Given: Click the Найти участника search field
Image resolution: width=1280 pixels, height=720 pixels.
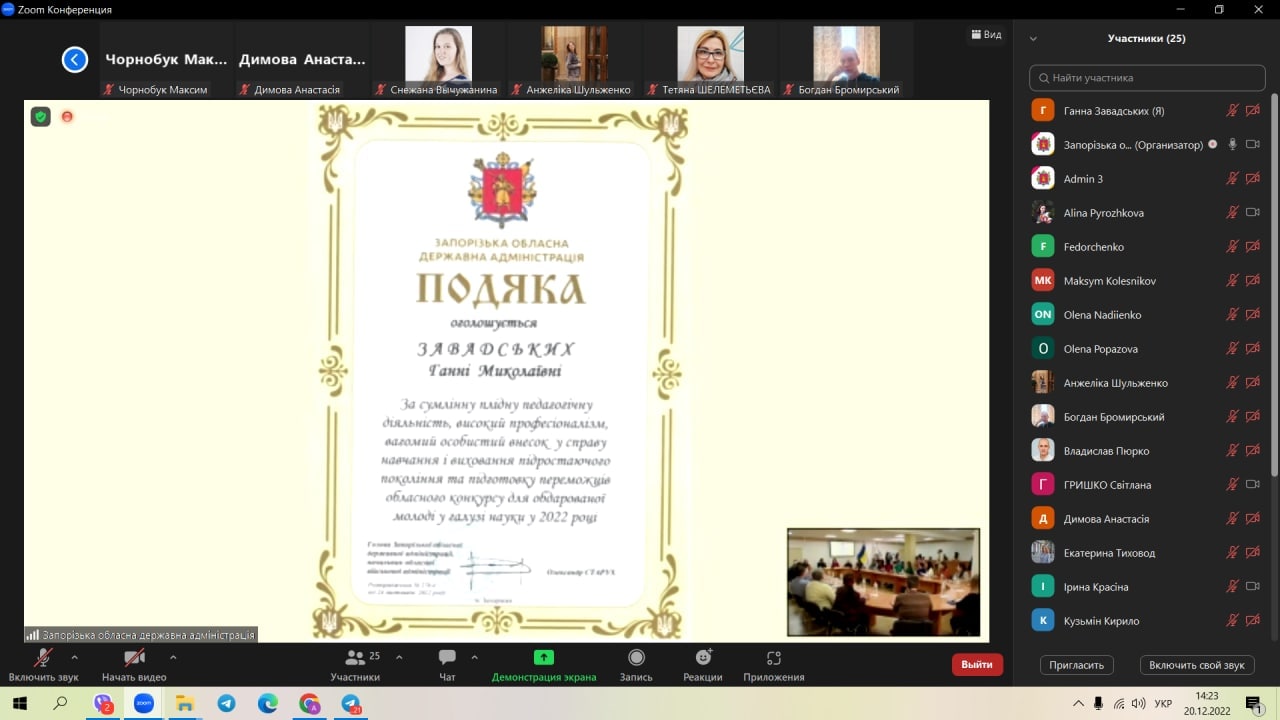Looking at the screenshot, I should point(1146,77).
